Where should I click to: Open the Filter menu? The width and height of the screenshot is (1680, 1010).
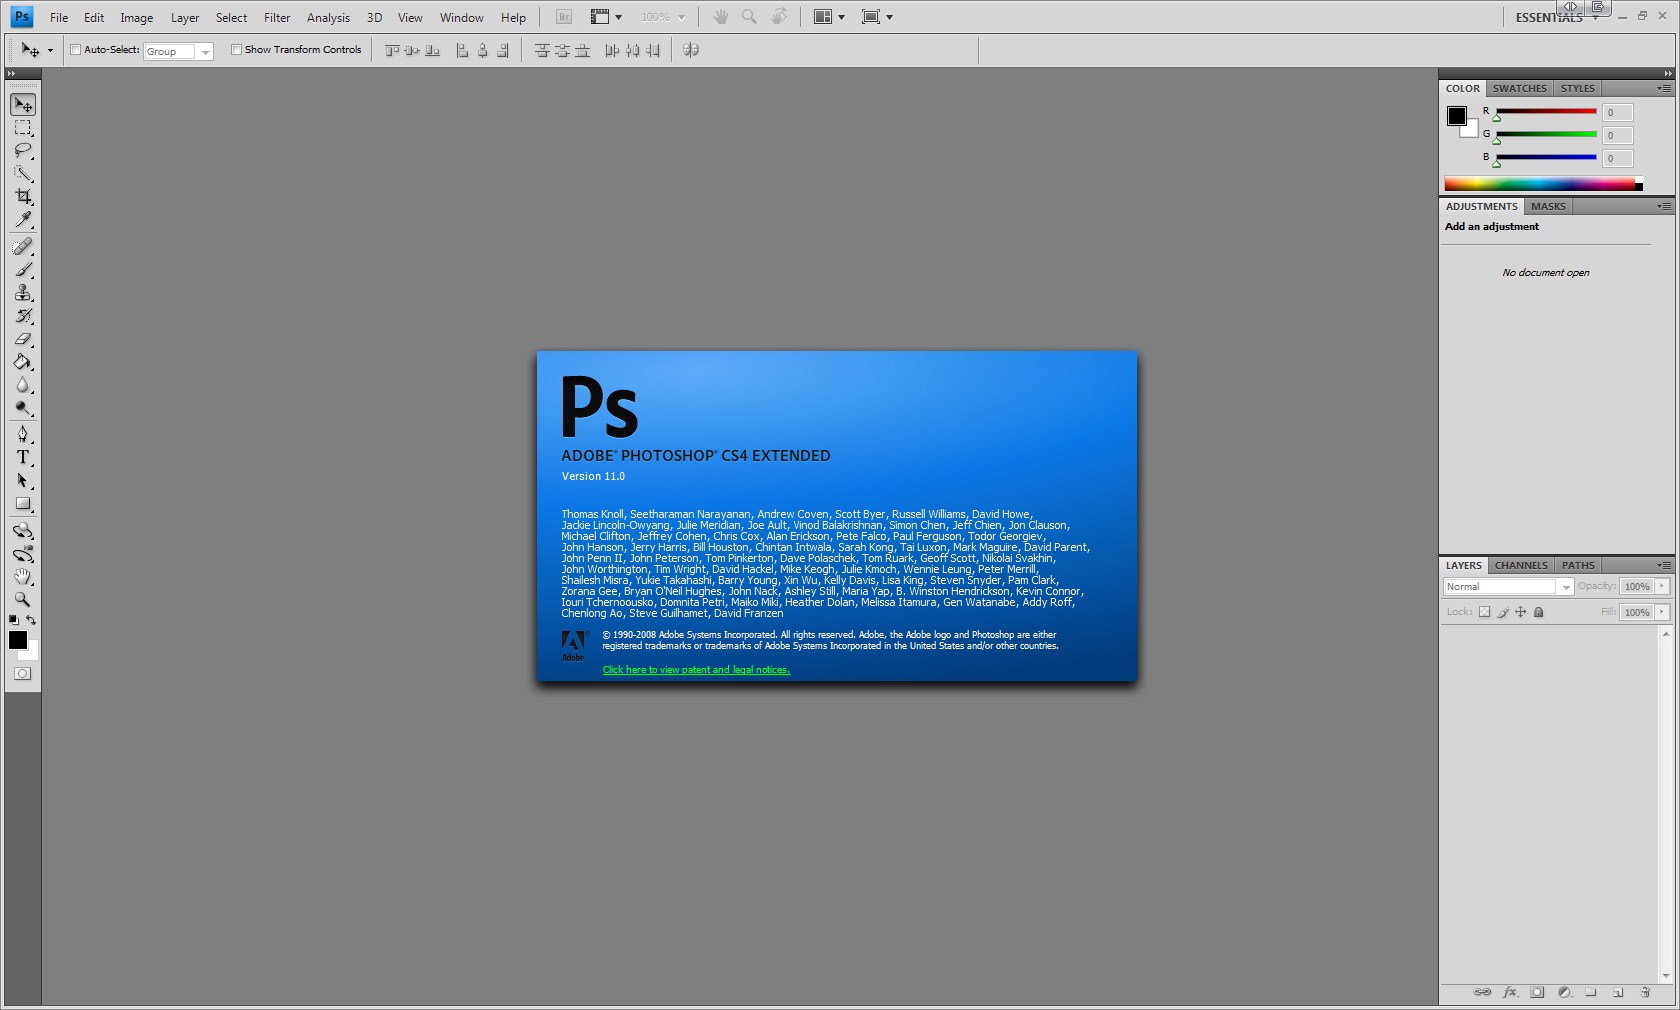click(277, 17)
